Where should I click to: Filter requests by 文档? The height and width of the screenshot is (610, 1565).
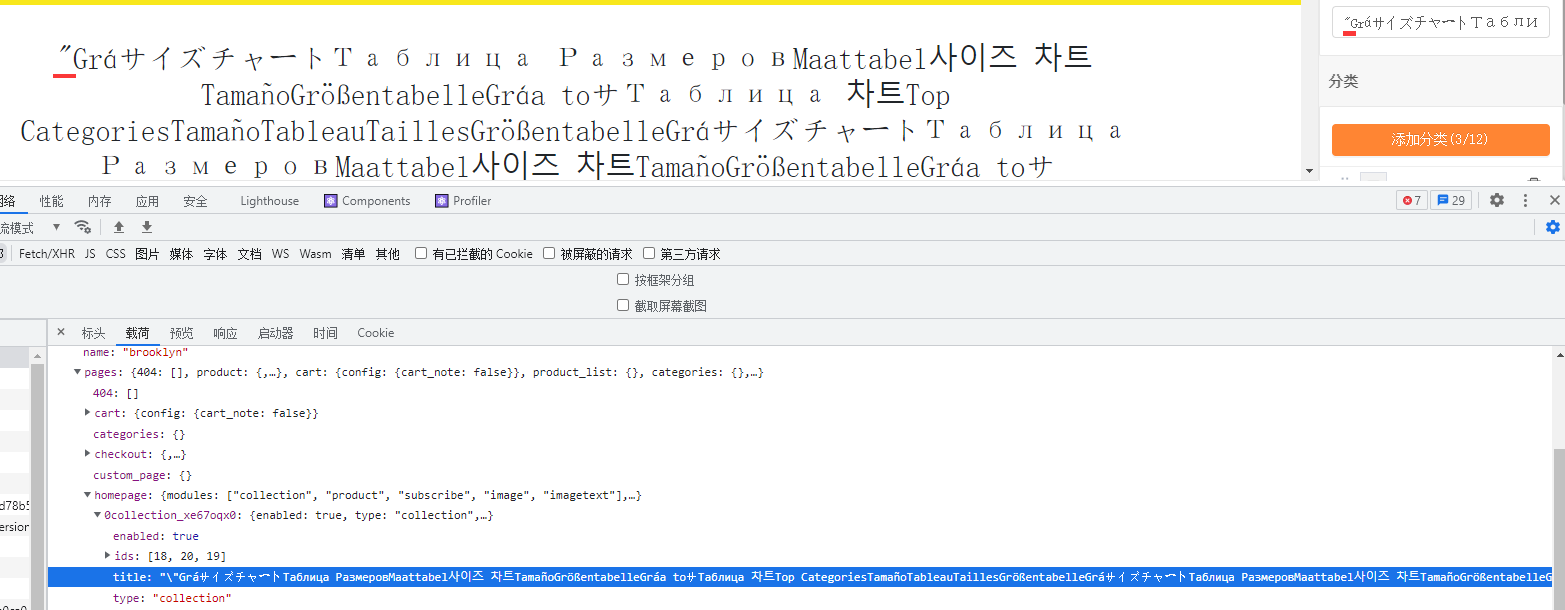click(249, 254)
